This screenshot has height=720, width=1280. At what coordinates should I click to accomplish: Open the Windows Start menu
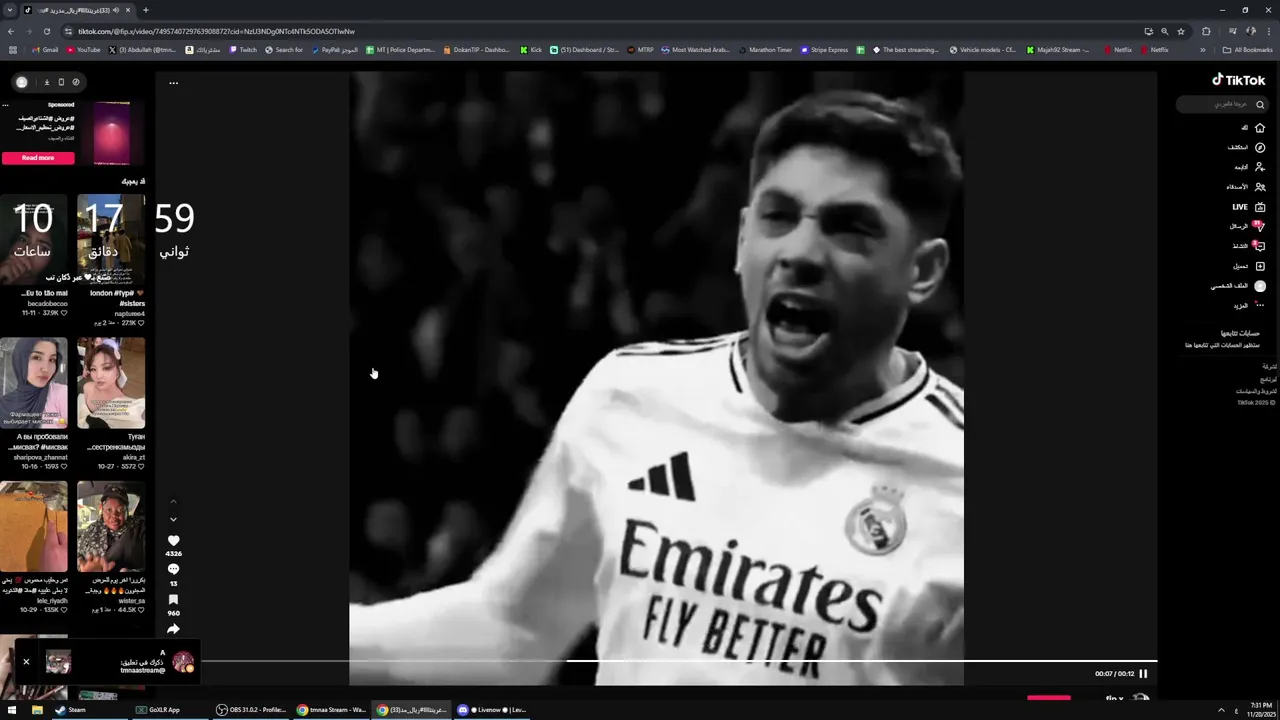[13, 710]
